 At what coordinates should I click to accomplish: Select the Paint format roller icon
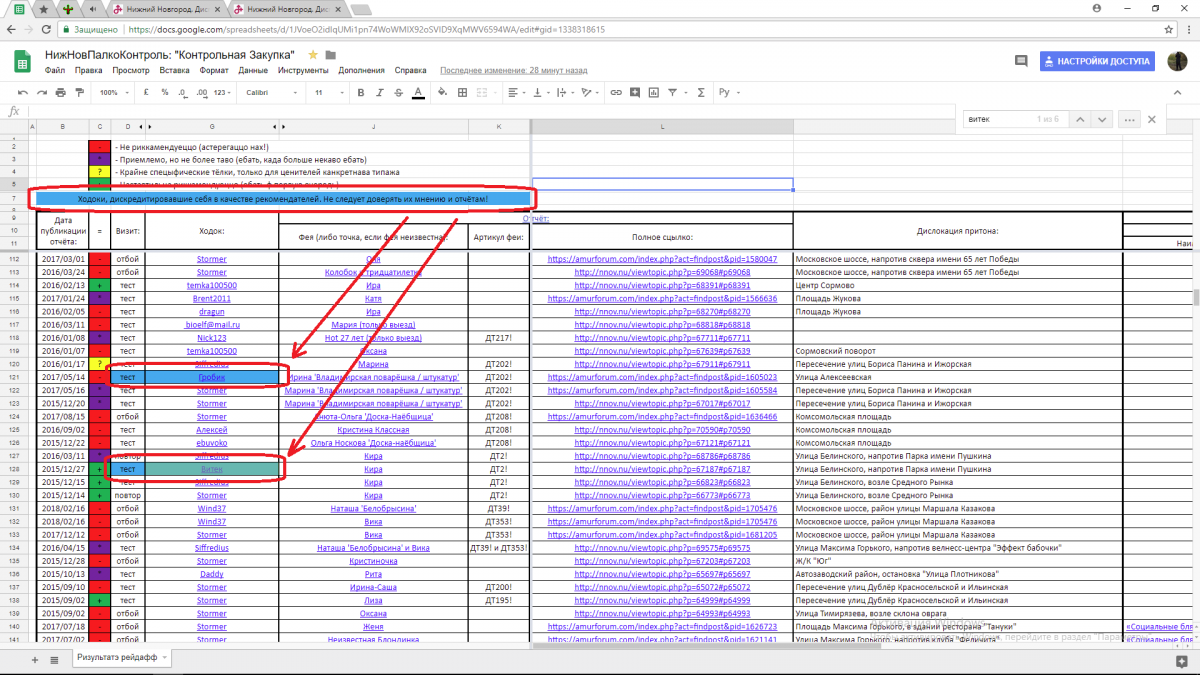click(79, 92)
